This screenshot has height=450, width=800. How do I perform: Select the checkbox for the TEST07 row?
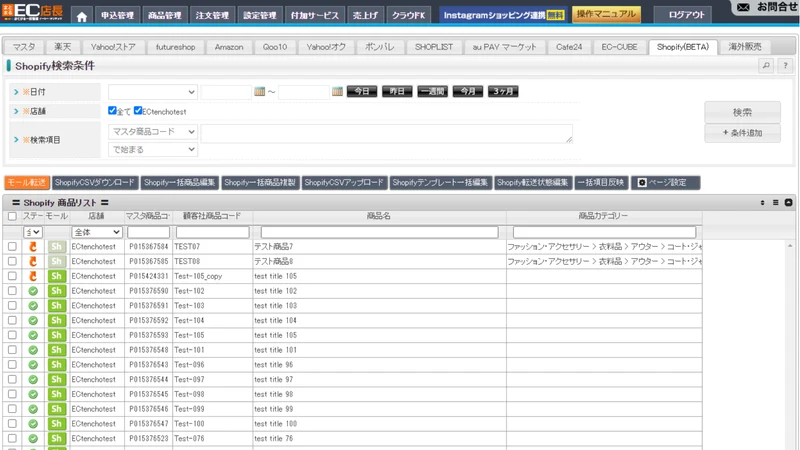(x=12, y=246)
